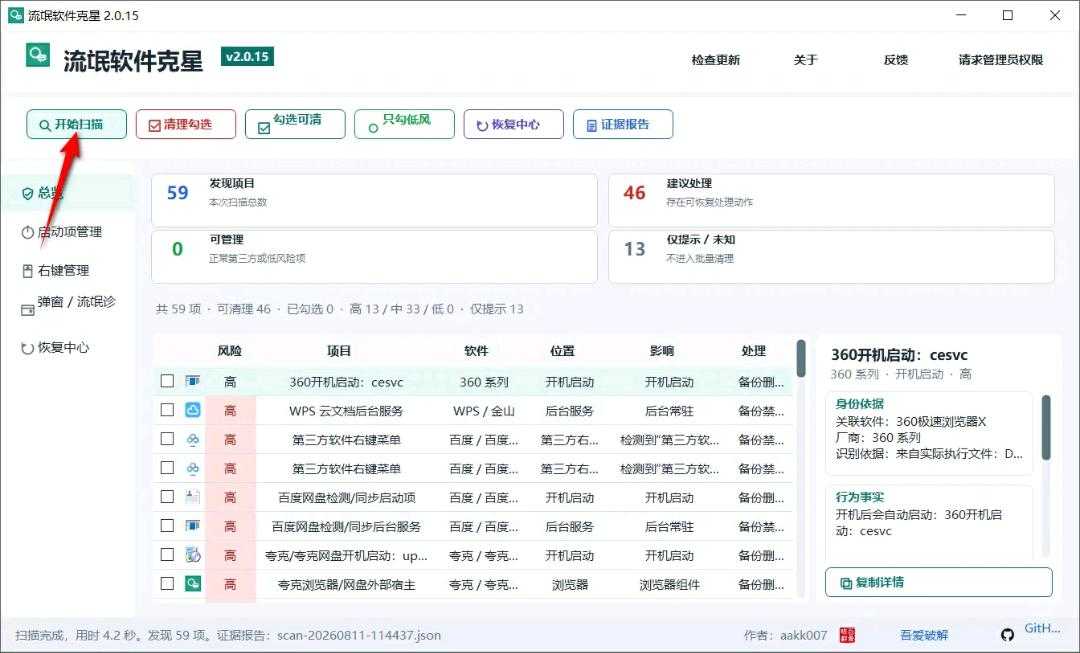The image size is (1080, 653).
Task: Sort by the 处理 column header
Action: coord(754,351)
